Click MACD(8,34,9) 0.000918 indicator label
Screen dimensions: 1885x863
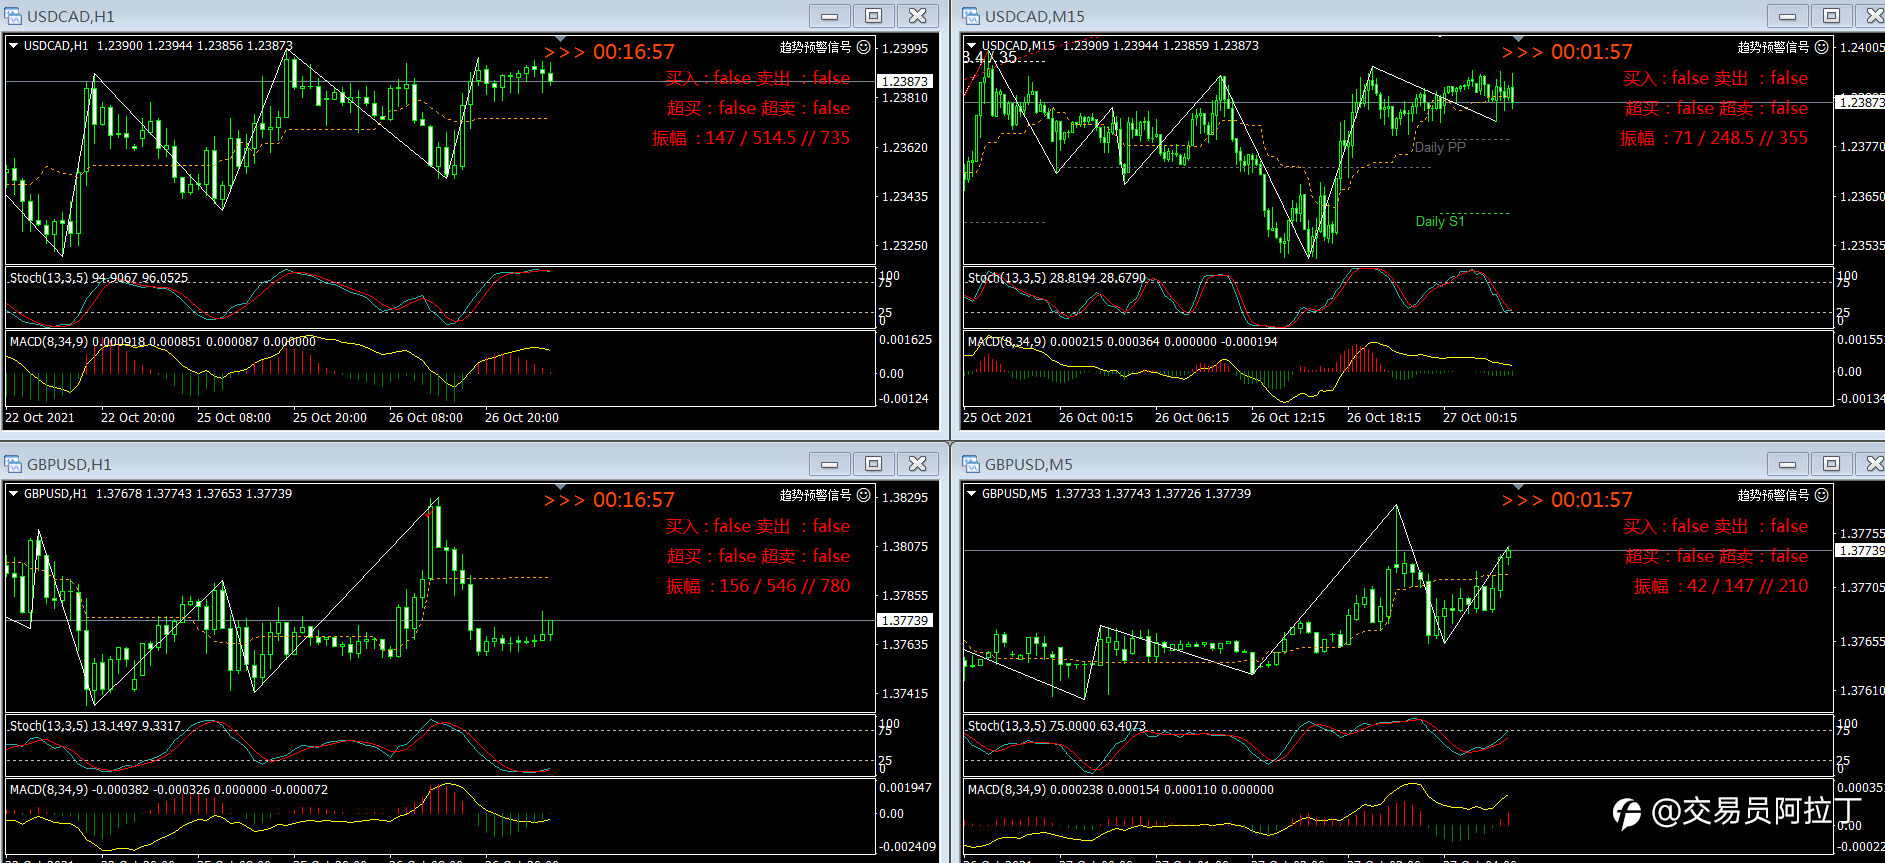(163, 342)
